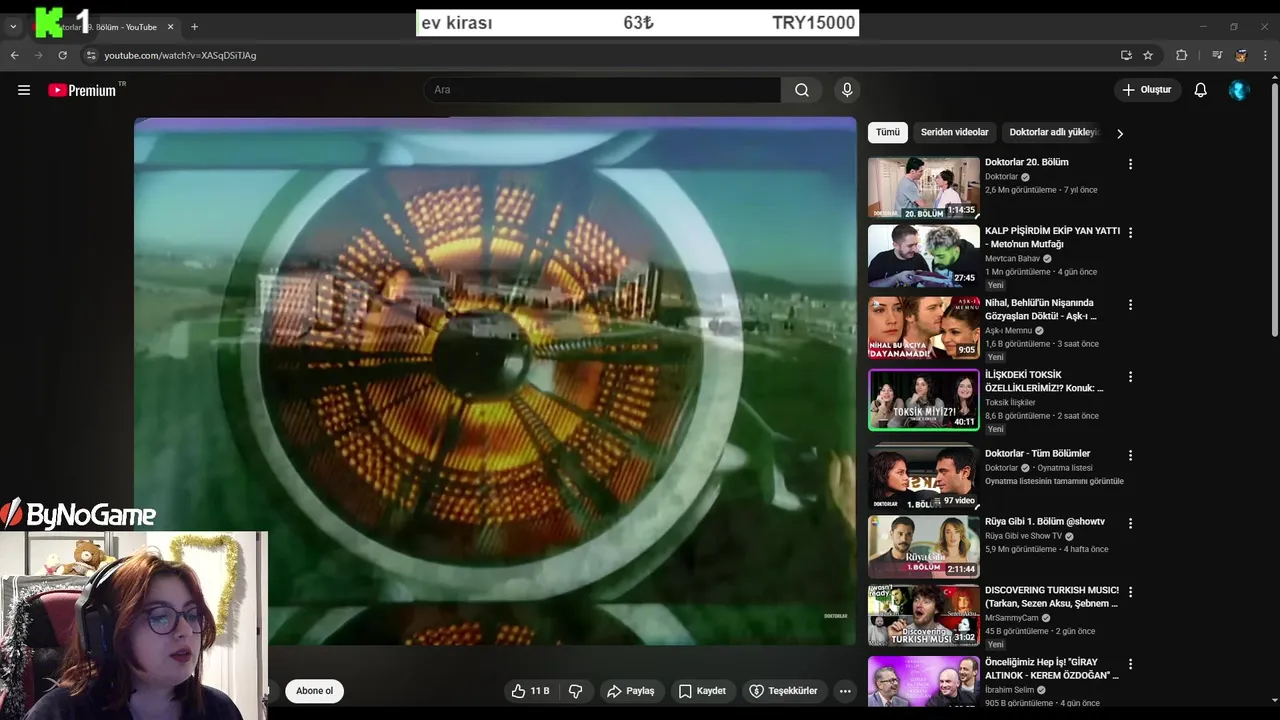This screenshot has width=1280, height=720.
Task: Open the Toksik İlişkiler channel link
Action: (1010, 402)
